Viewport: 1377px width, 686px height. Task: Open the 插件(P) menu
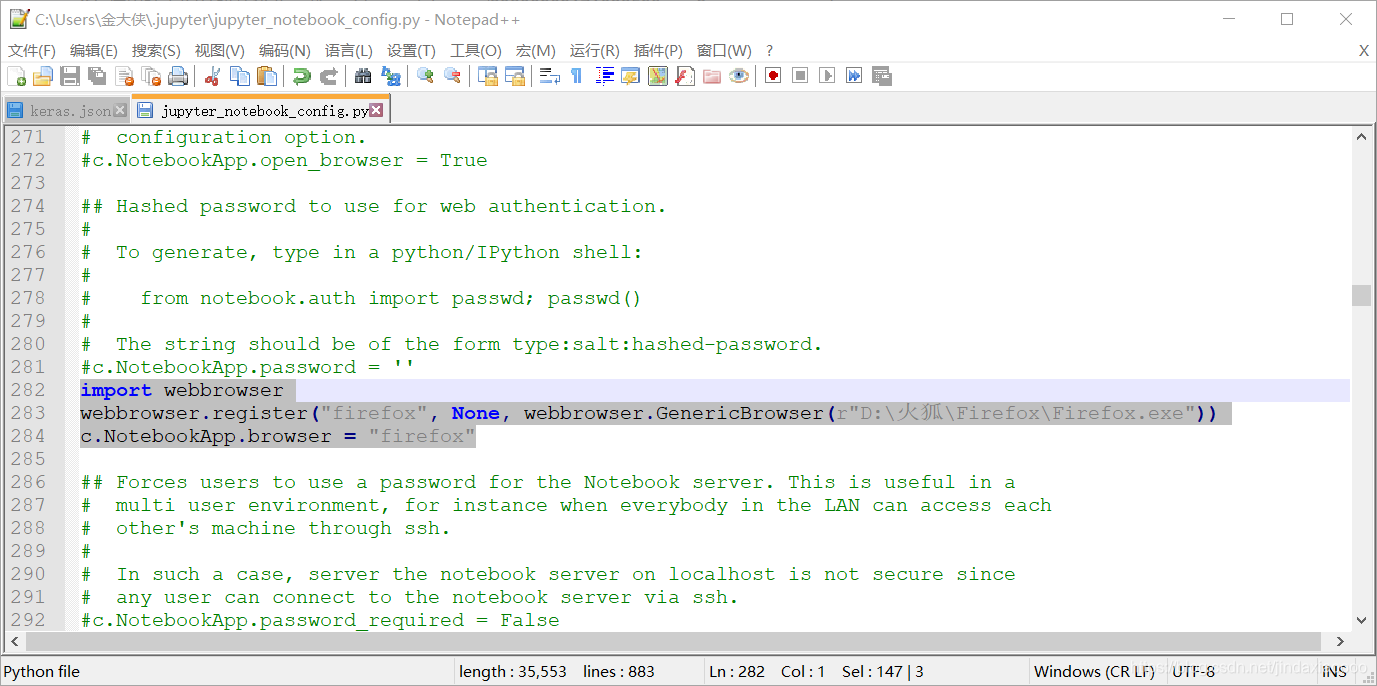[x=656, y=50]
